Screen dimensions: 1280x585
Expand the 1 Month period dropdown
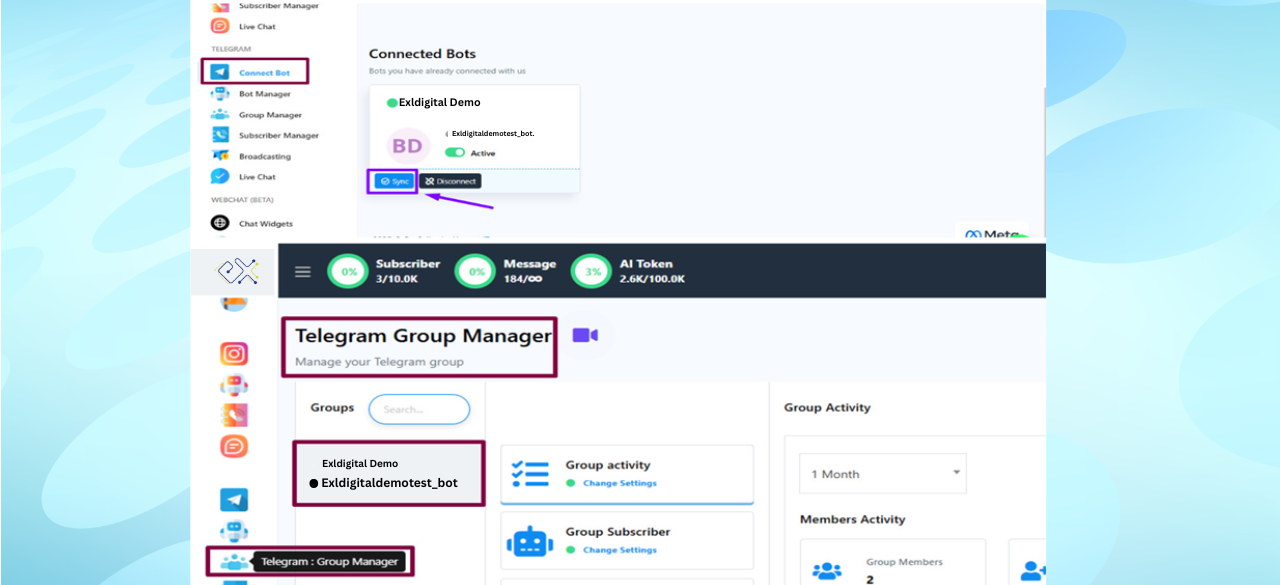883,474
